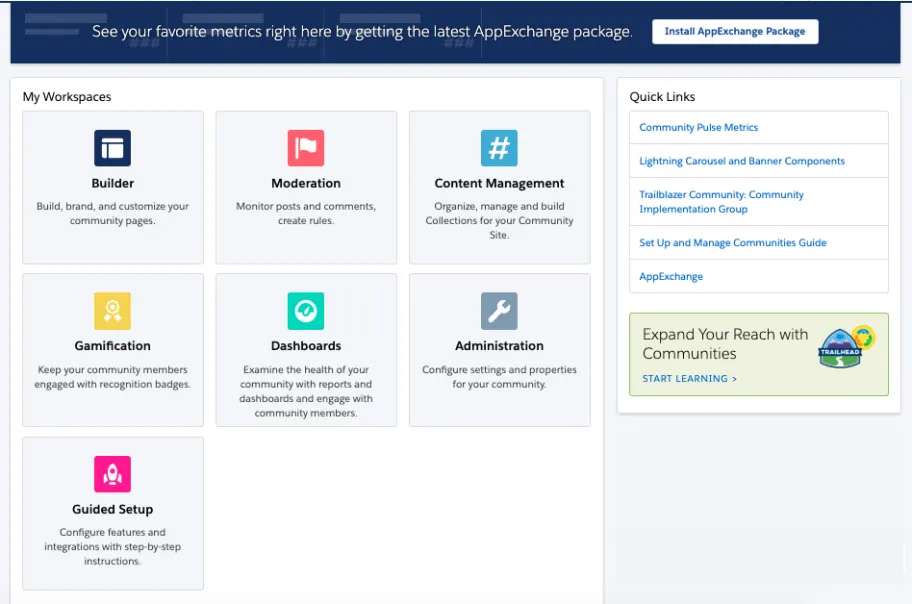Open the Community Pulse Metrics link
Screen dimensions: 912x604
[x=699, y=127]
